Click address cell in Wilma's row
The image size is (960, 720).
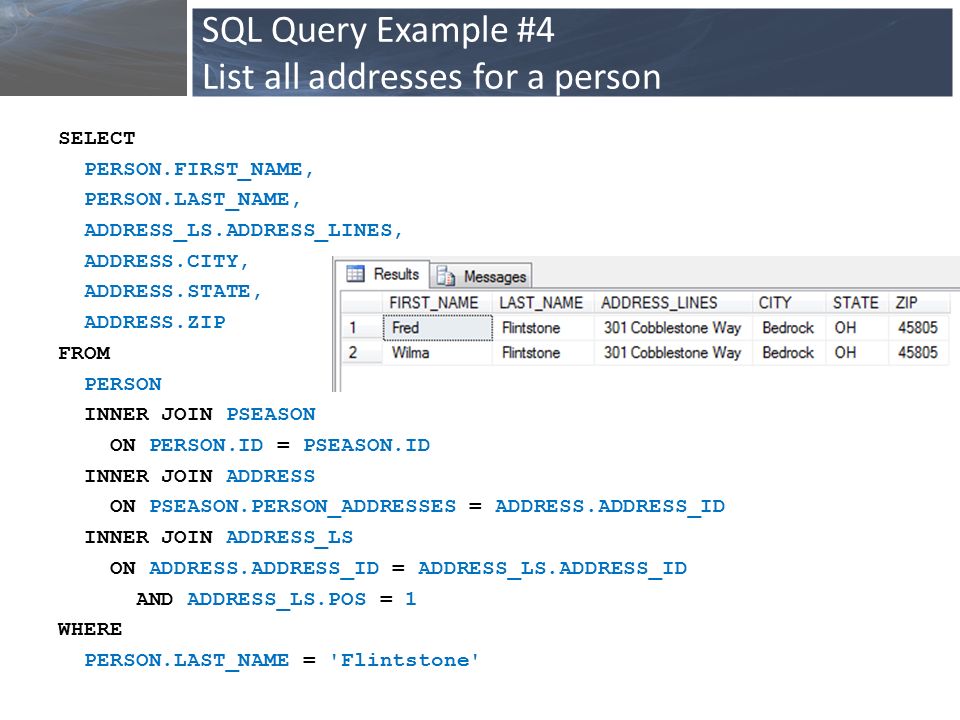click(673, 353)
